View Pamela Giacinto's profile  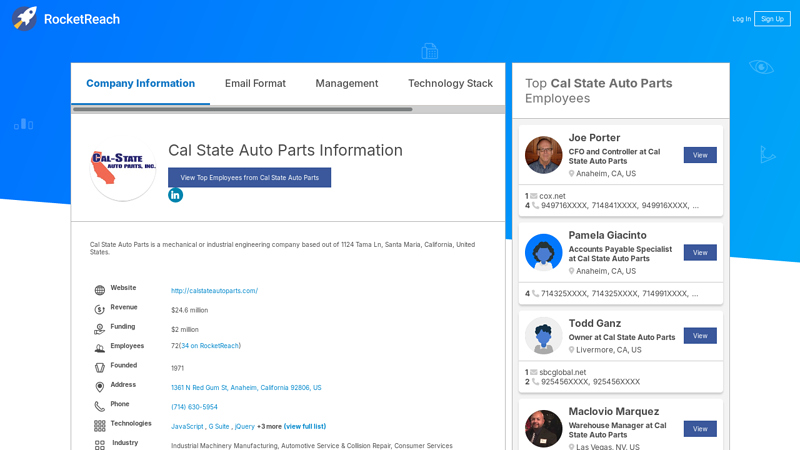(x=700, y=253)
